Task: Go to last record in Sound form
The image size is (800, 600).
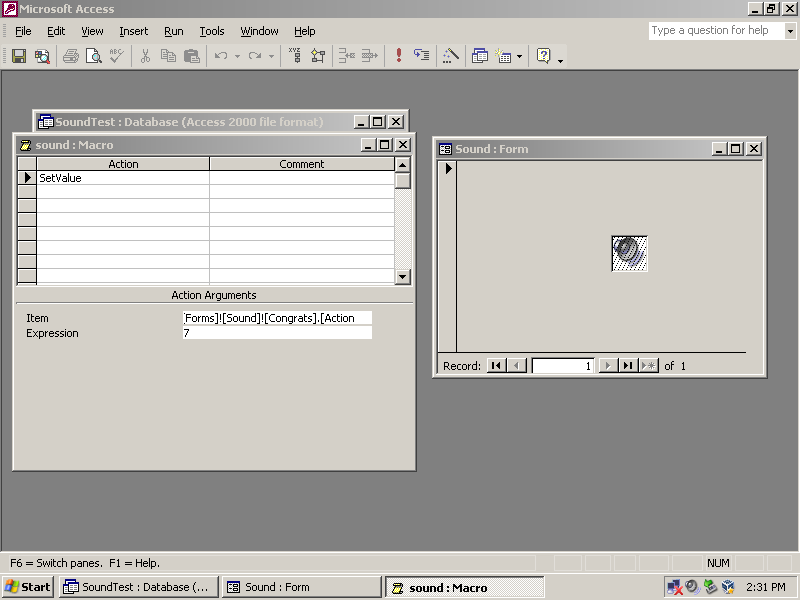Action: [x=628, y=365]
